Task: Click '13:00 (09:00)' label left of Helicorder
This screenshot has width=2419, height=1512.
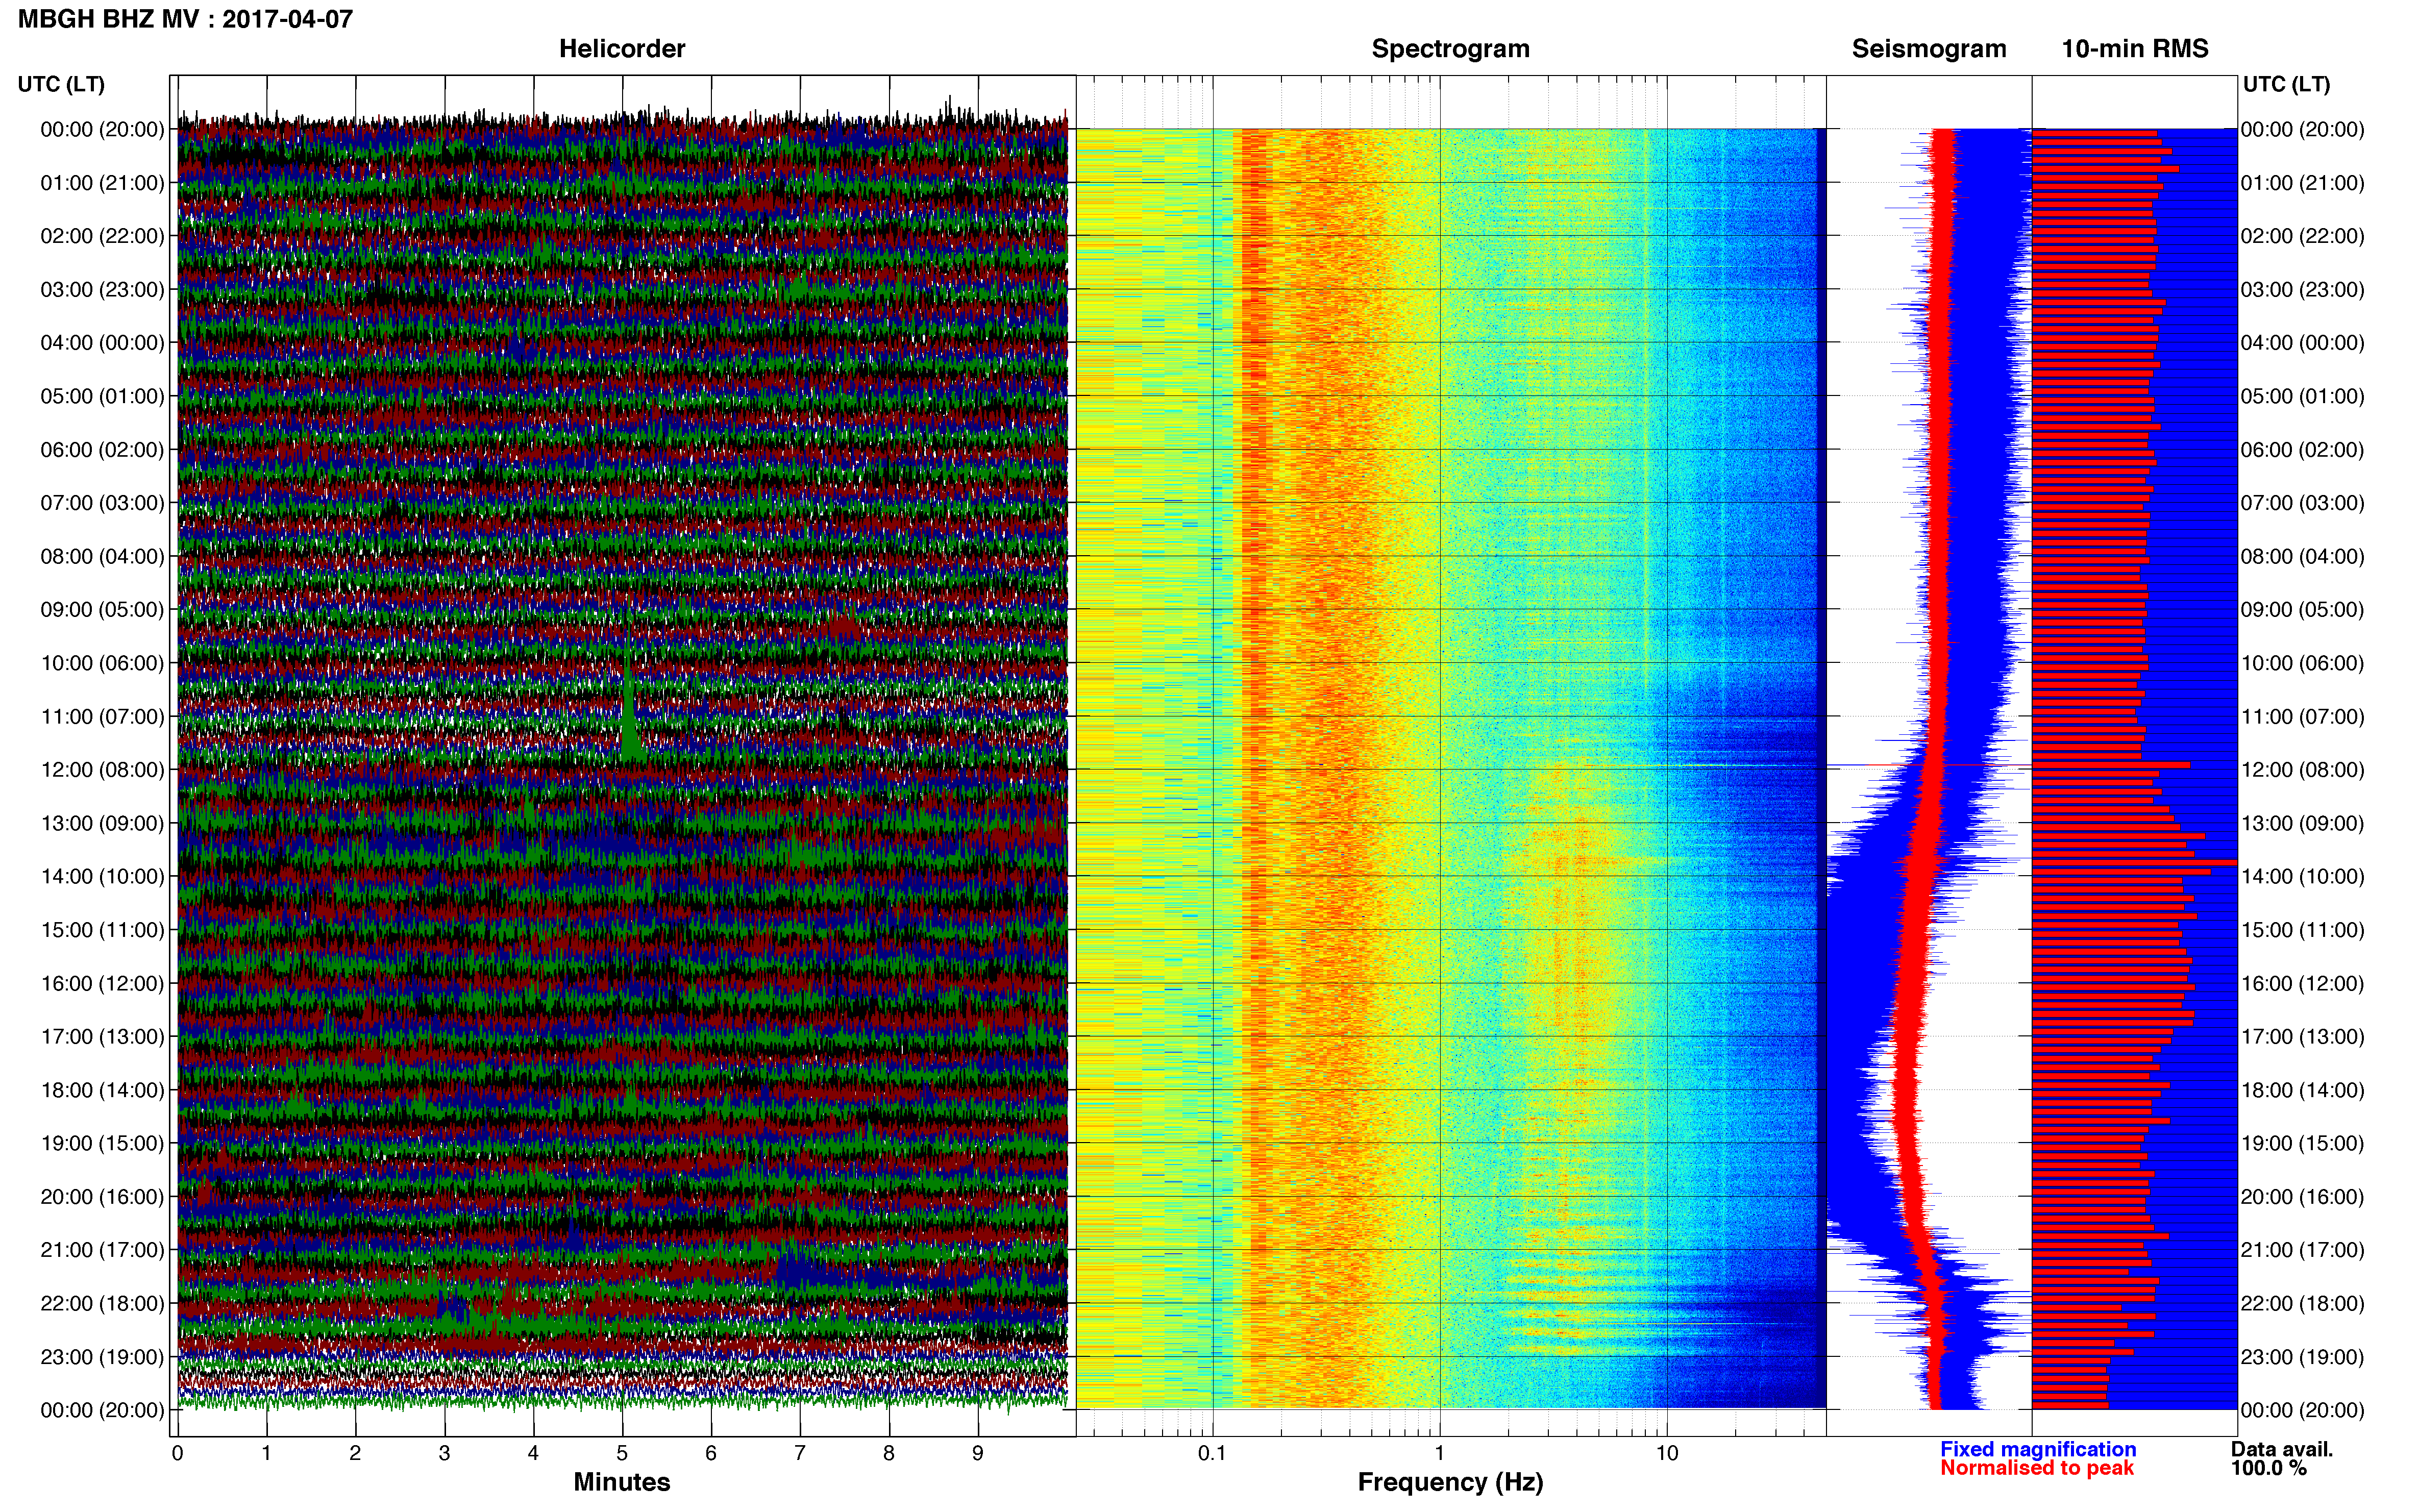Action: 102,823
